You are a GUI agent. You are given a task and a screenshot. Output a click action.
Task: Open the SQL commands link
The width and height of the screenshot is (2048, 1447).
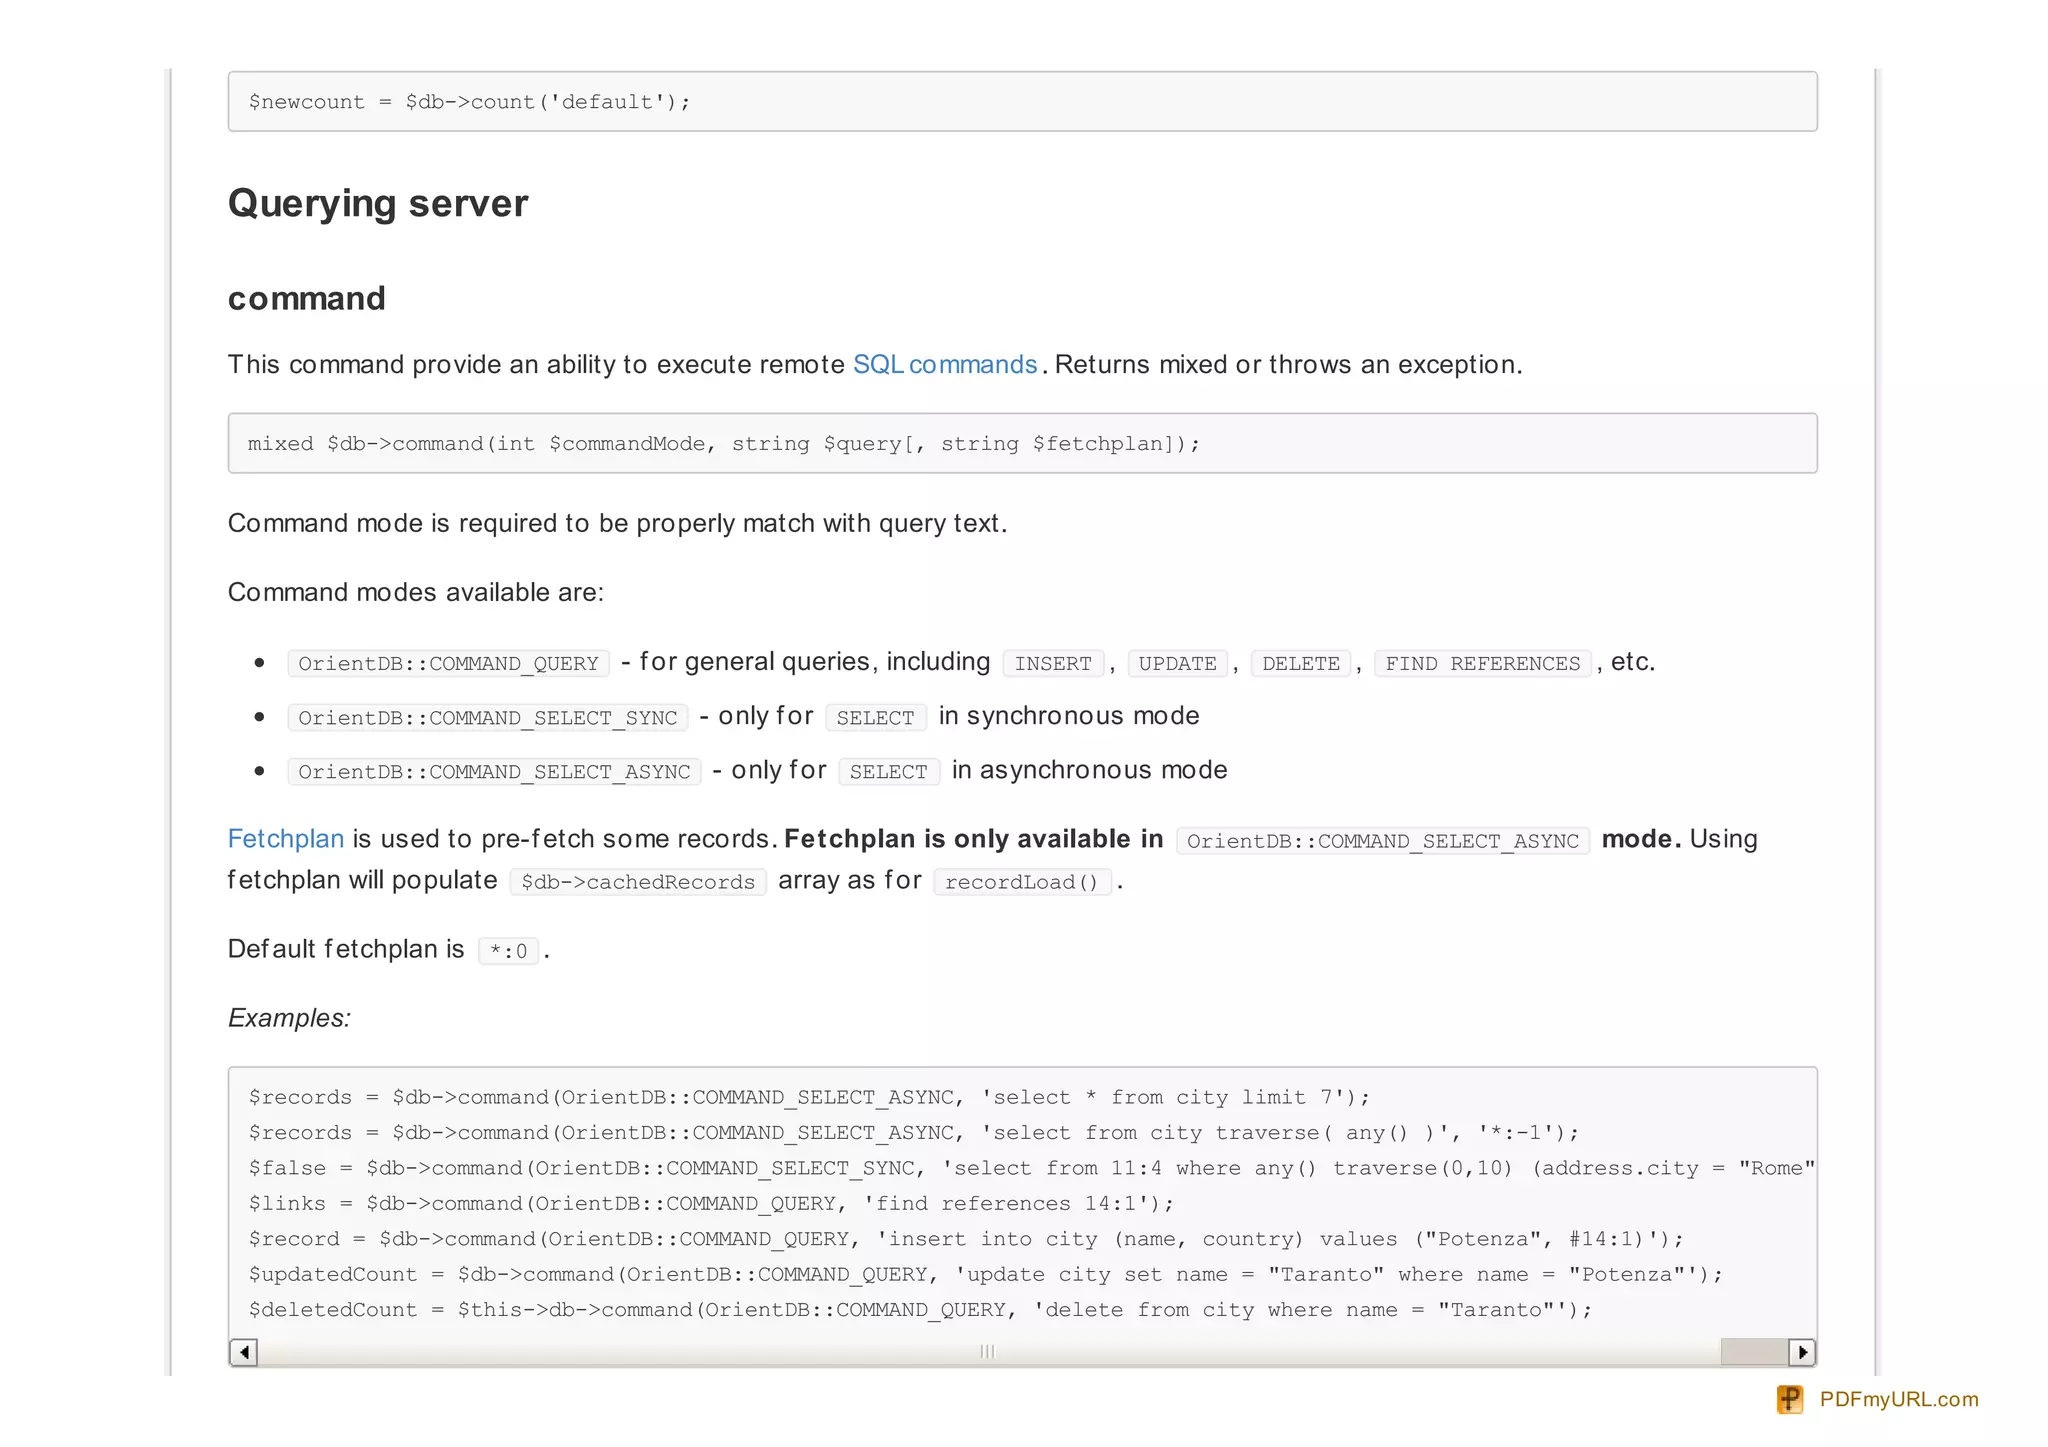pyautogui.click(x=944, y=365)
